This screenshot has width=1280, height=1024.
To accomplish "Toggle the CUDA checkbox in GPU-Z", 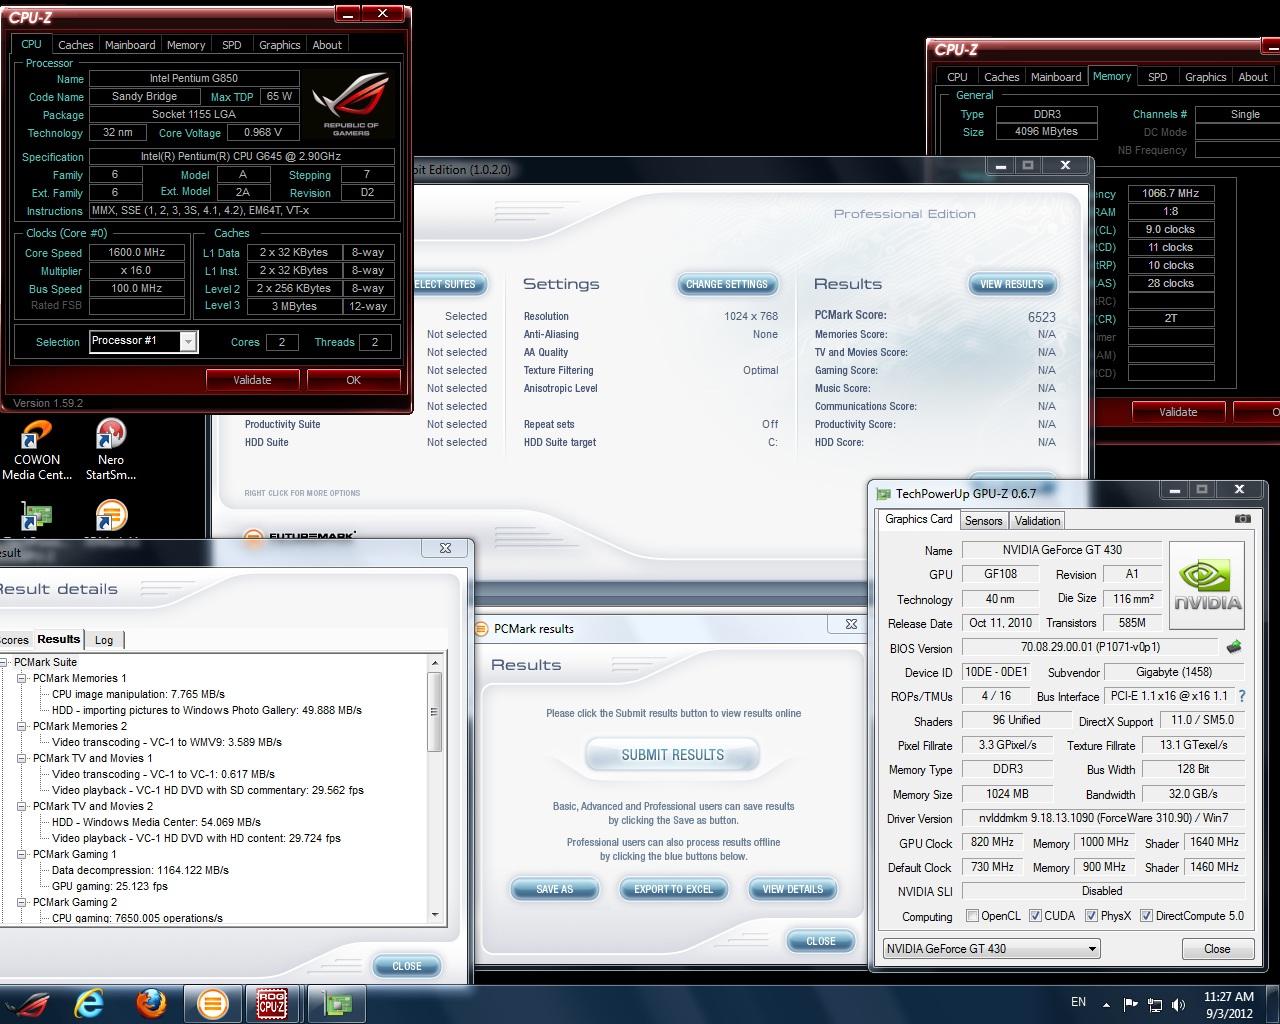I will click(1035, 915).
